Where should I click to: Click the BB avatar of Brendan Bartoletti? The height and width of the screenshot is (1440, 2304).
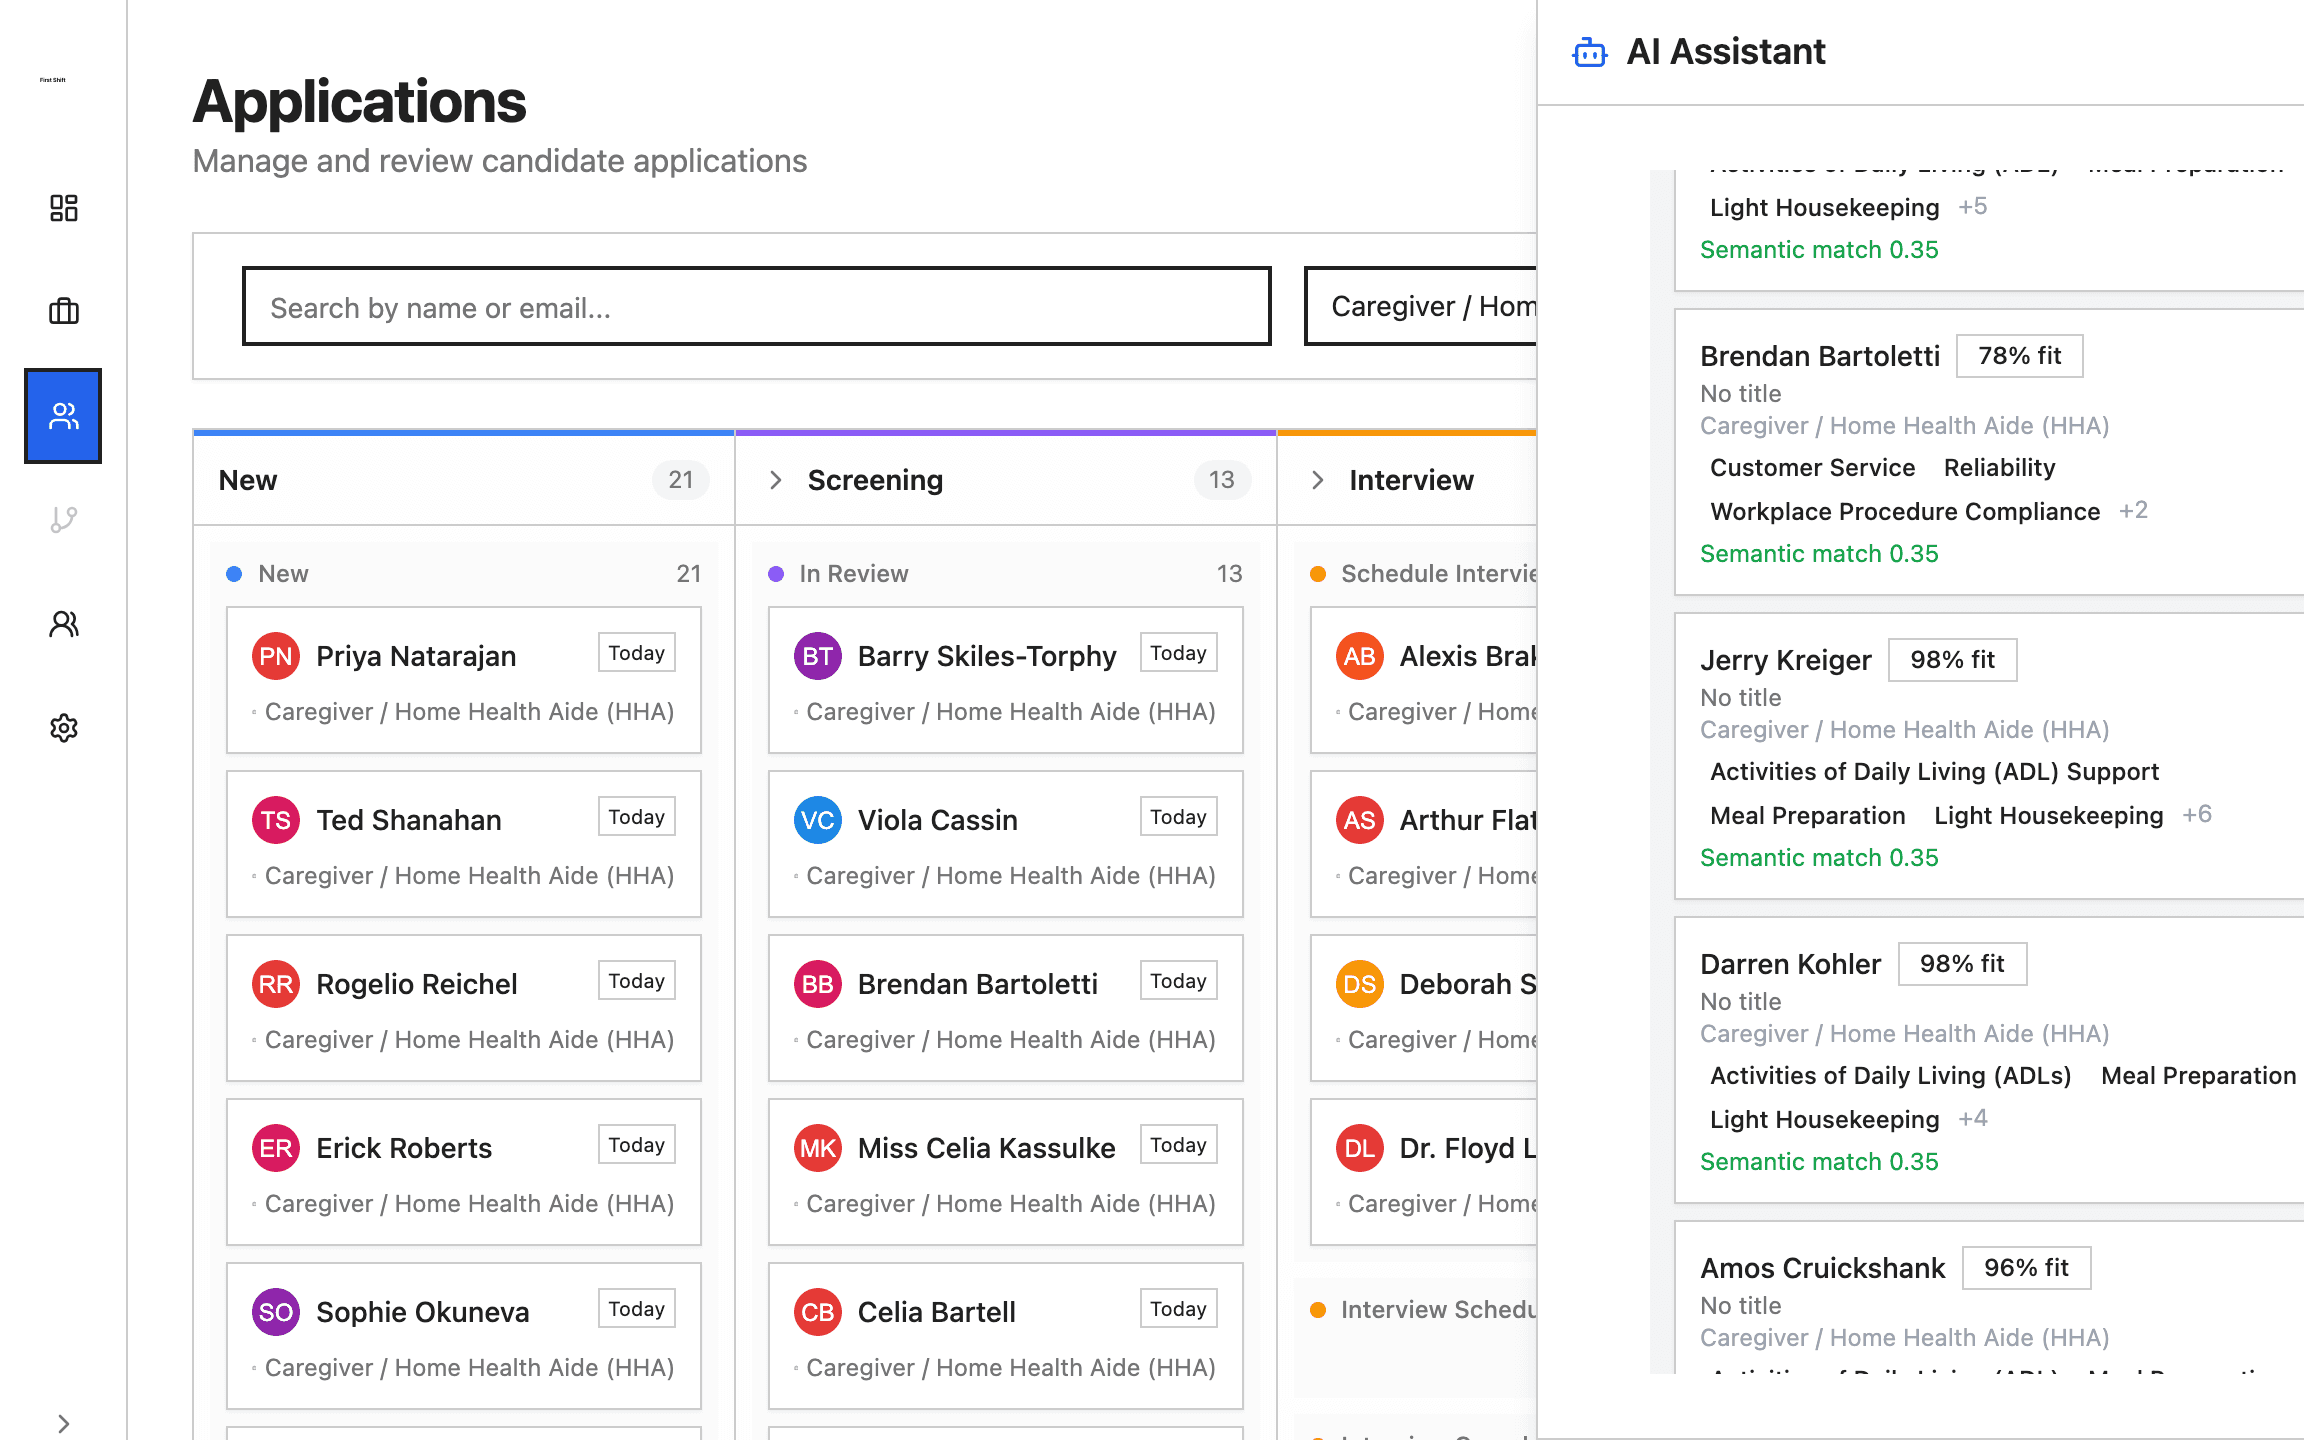tap(818, 984)
